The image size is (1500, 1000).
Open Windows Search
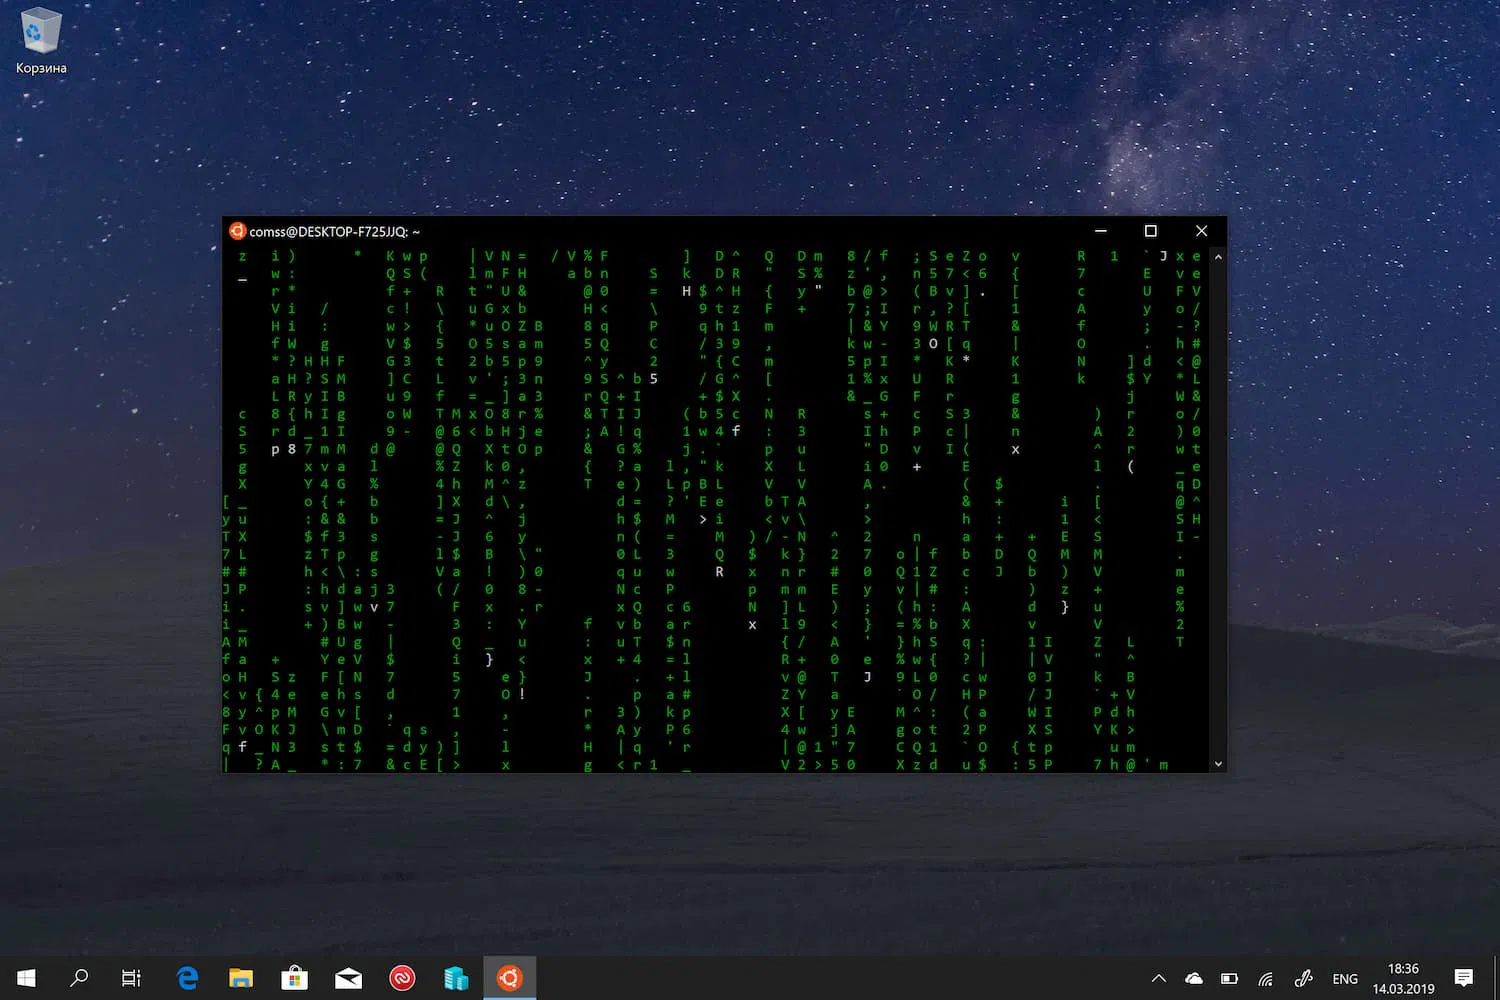tap(80, 978)
